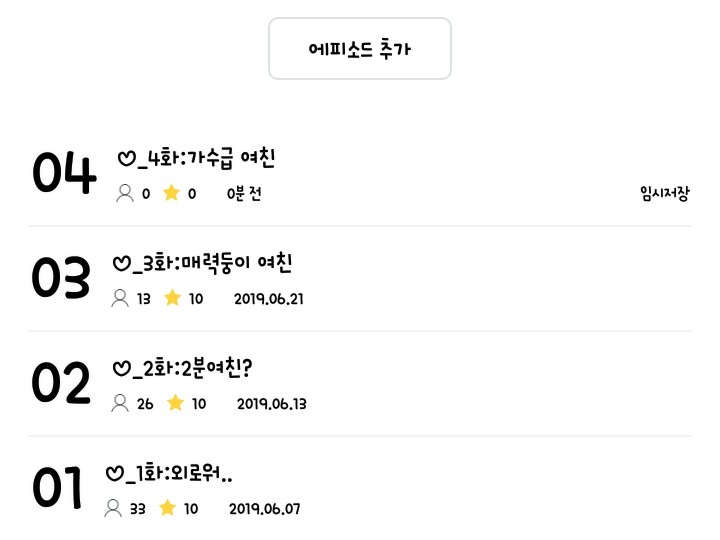Click the viewer icon for episode 04
The height and width of the screenshot is (540, 720).
coord(125,193)
